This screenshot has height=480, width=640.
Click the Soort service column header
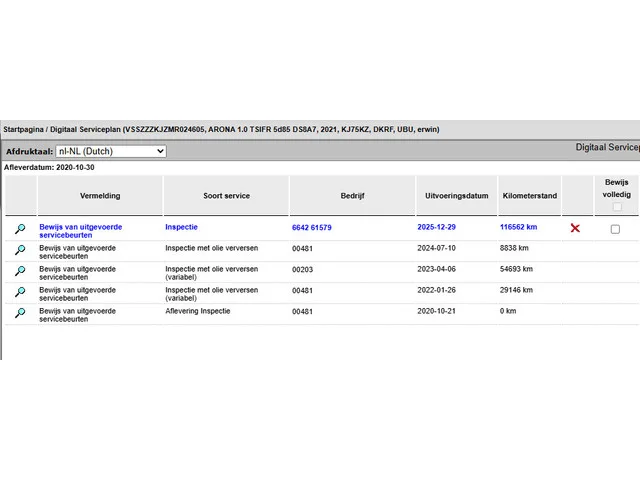click(x=226, y=195)
